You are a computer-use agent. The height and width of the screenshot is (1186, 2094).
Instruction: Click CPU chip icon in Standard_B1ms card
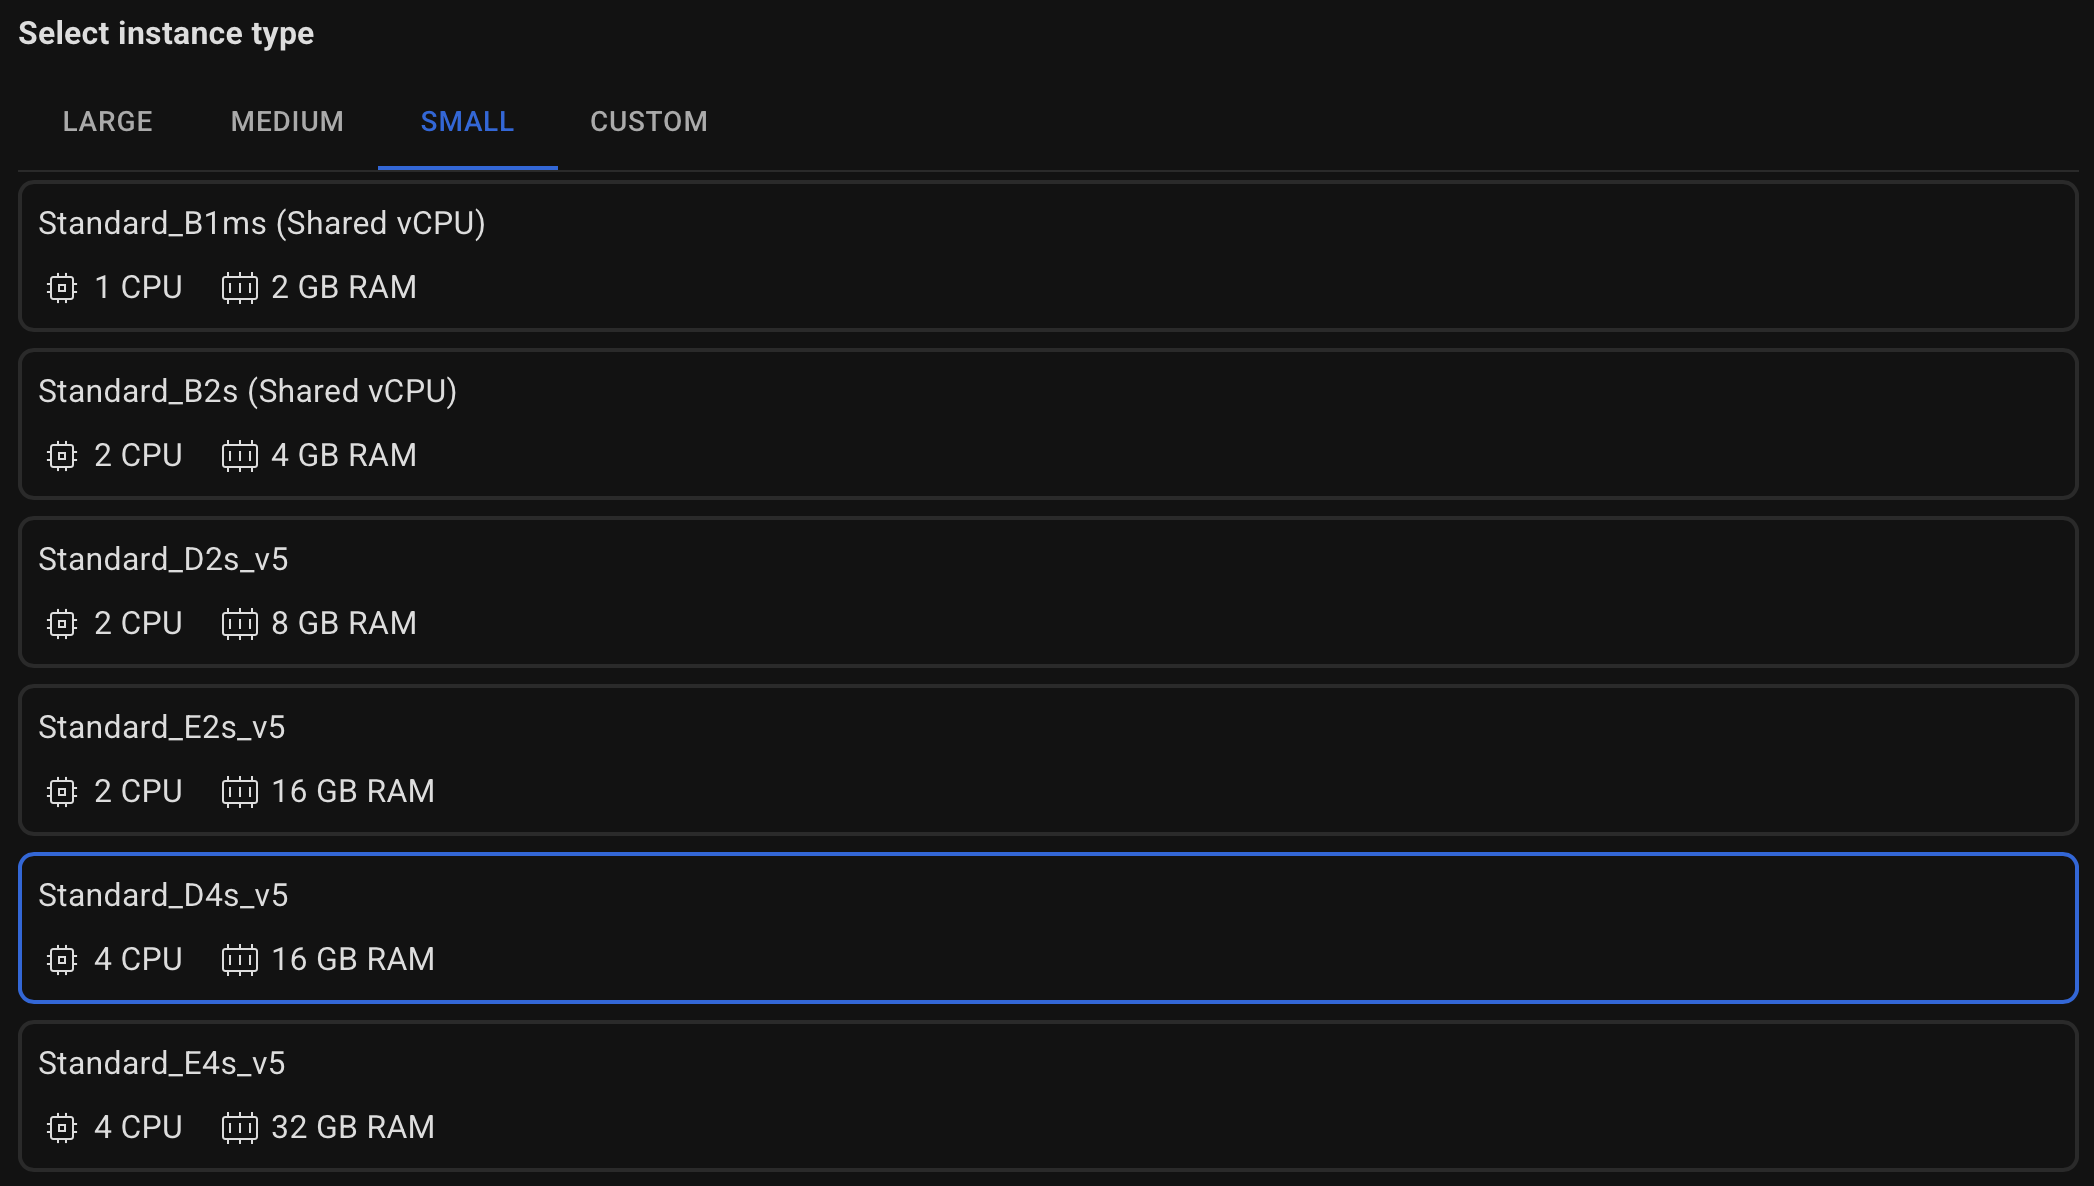(x=62, y=288)
